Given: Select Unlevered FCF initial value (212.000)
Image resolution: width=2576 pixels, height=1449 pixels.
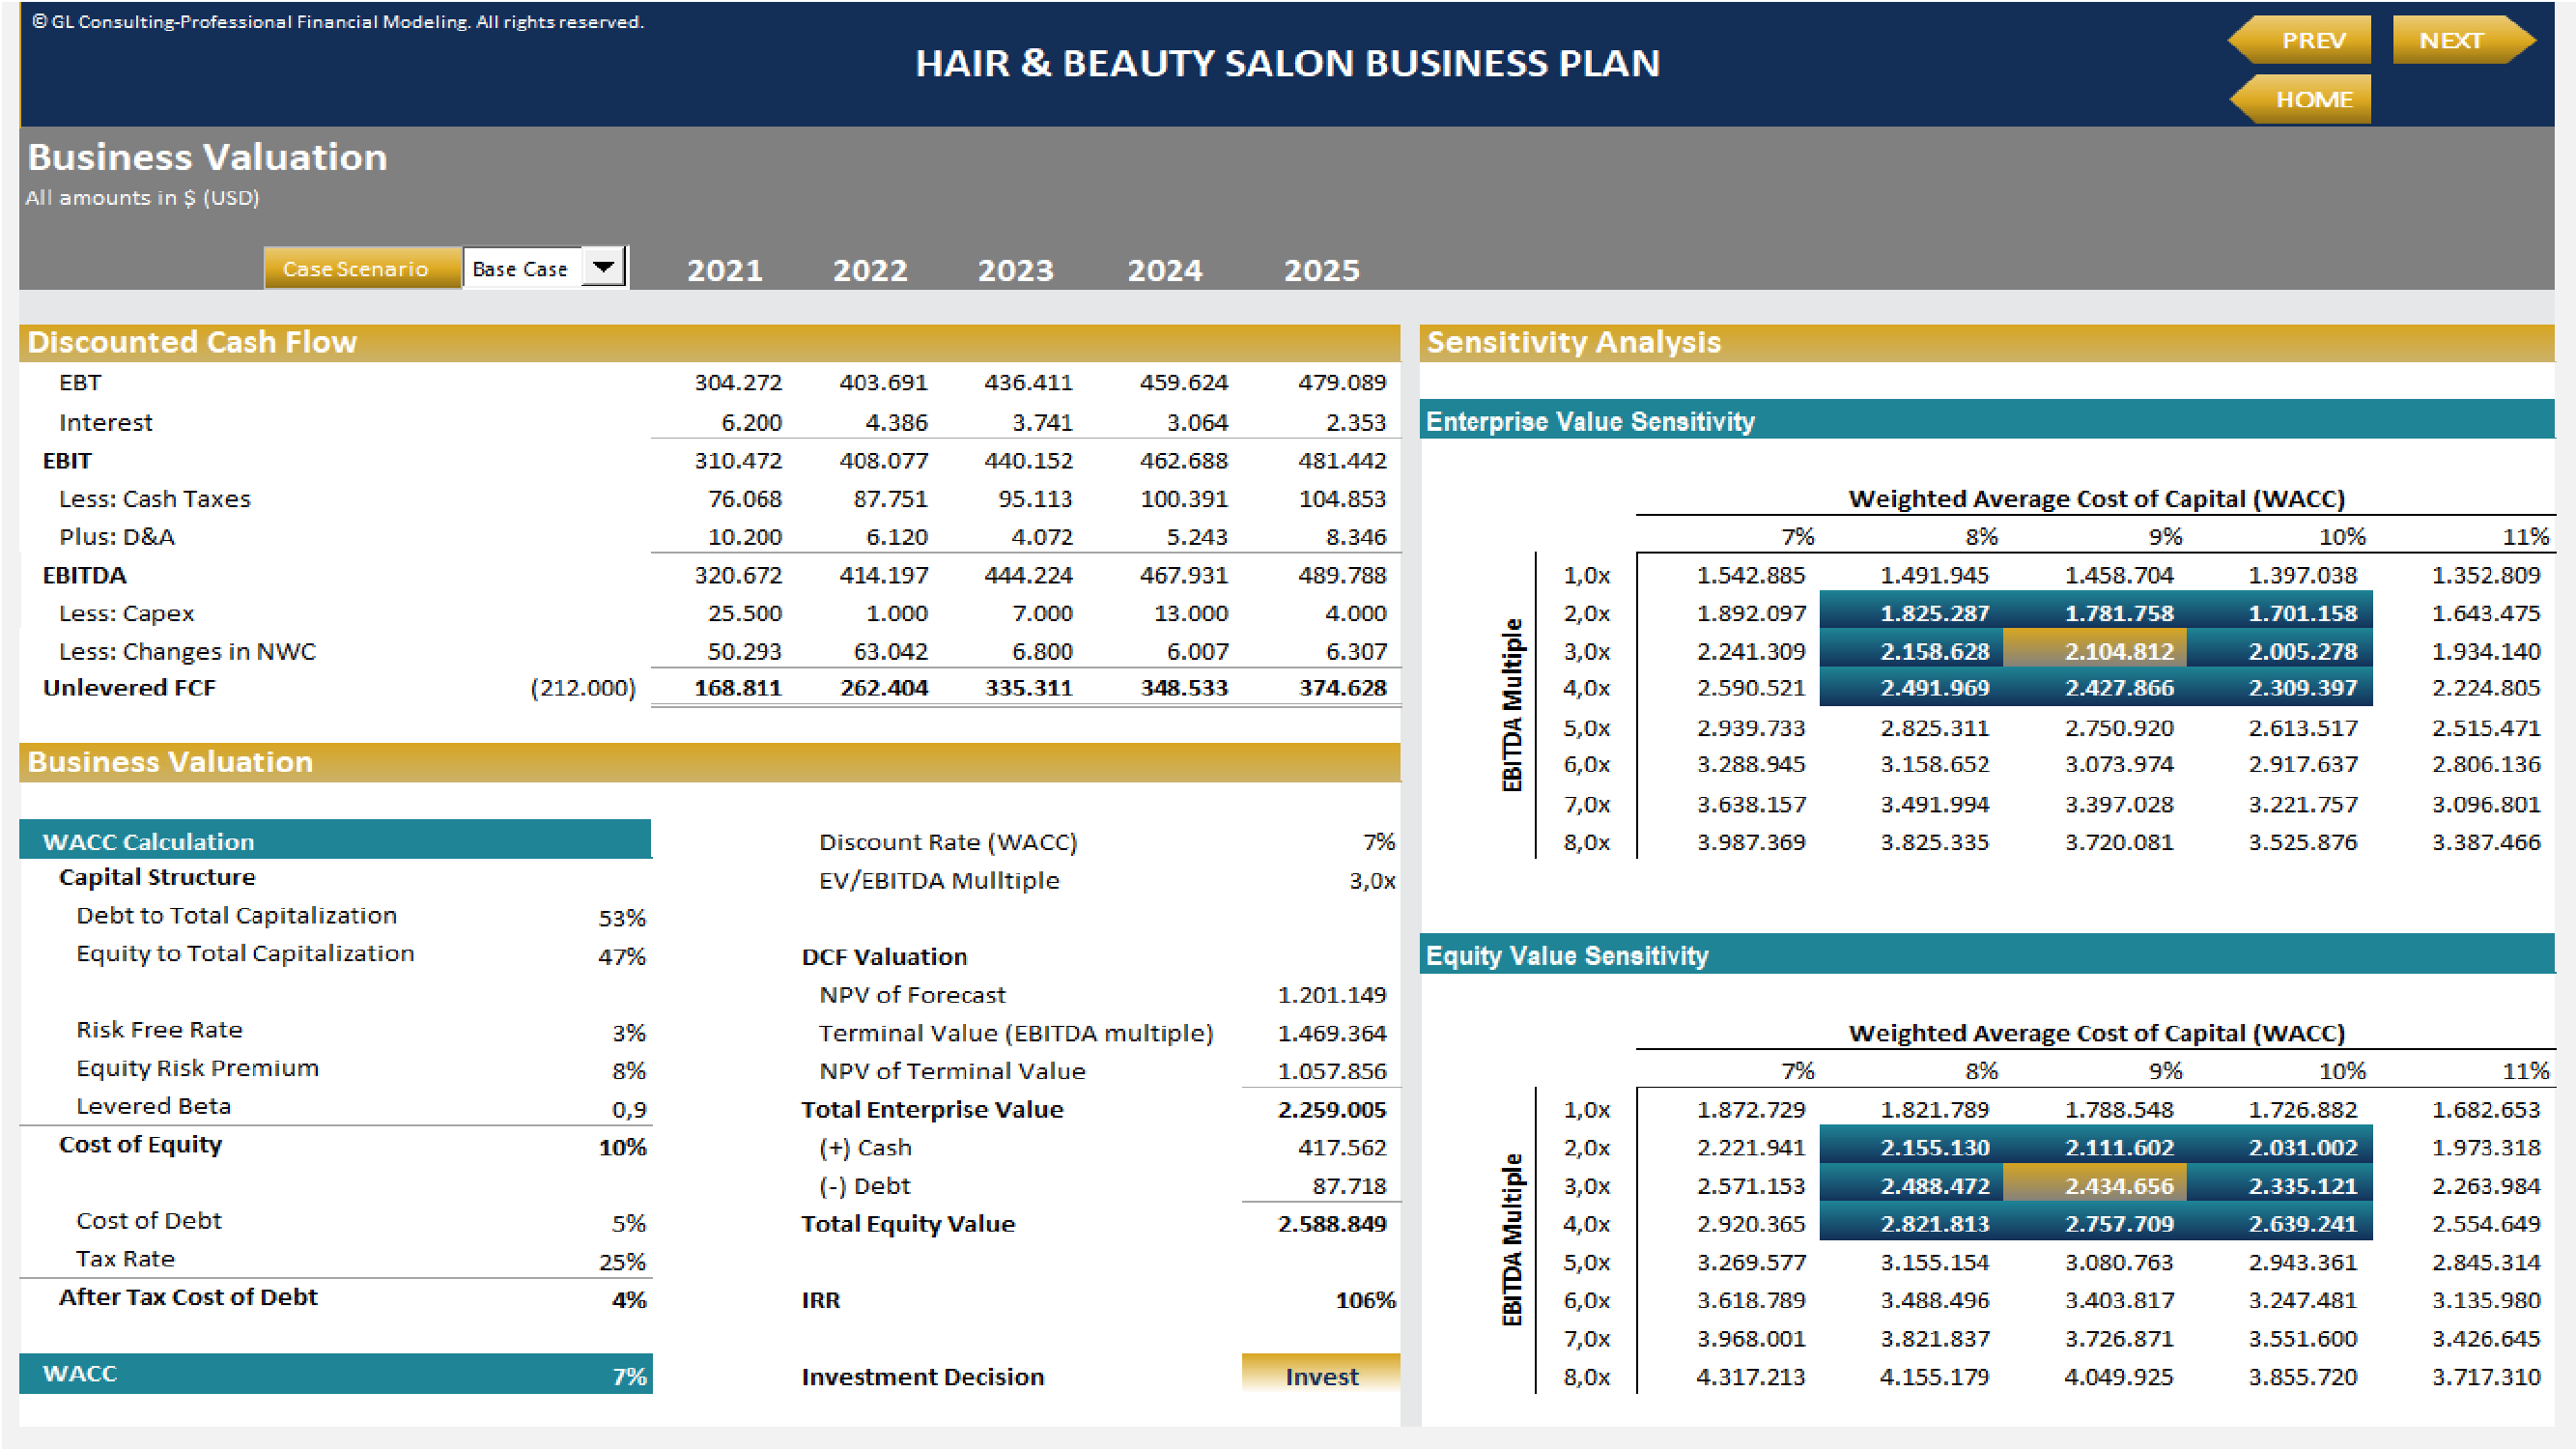Looking at the screenshot, I should tap(583, 688).
